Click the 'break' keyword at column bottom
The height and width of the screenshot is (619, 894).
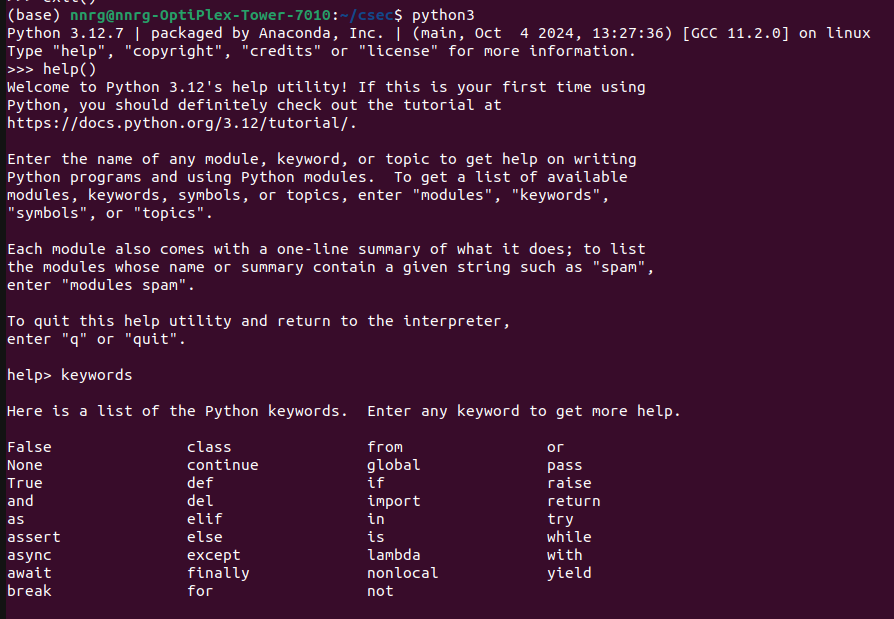point(29,591)
